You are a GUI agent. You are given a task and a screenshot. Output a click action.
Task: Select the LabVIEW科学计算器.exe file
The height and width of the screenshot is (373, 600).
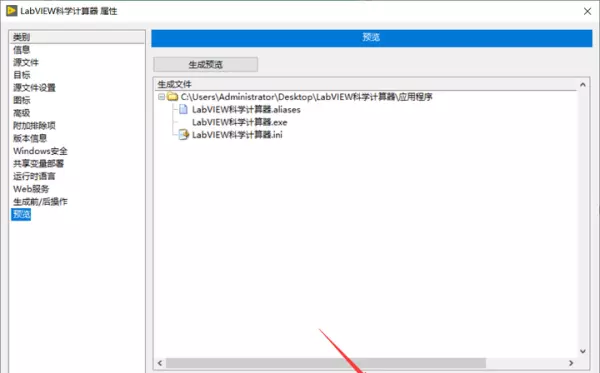click(x=240, y=122)
